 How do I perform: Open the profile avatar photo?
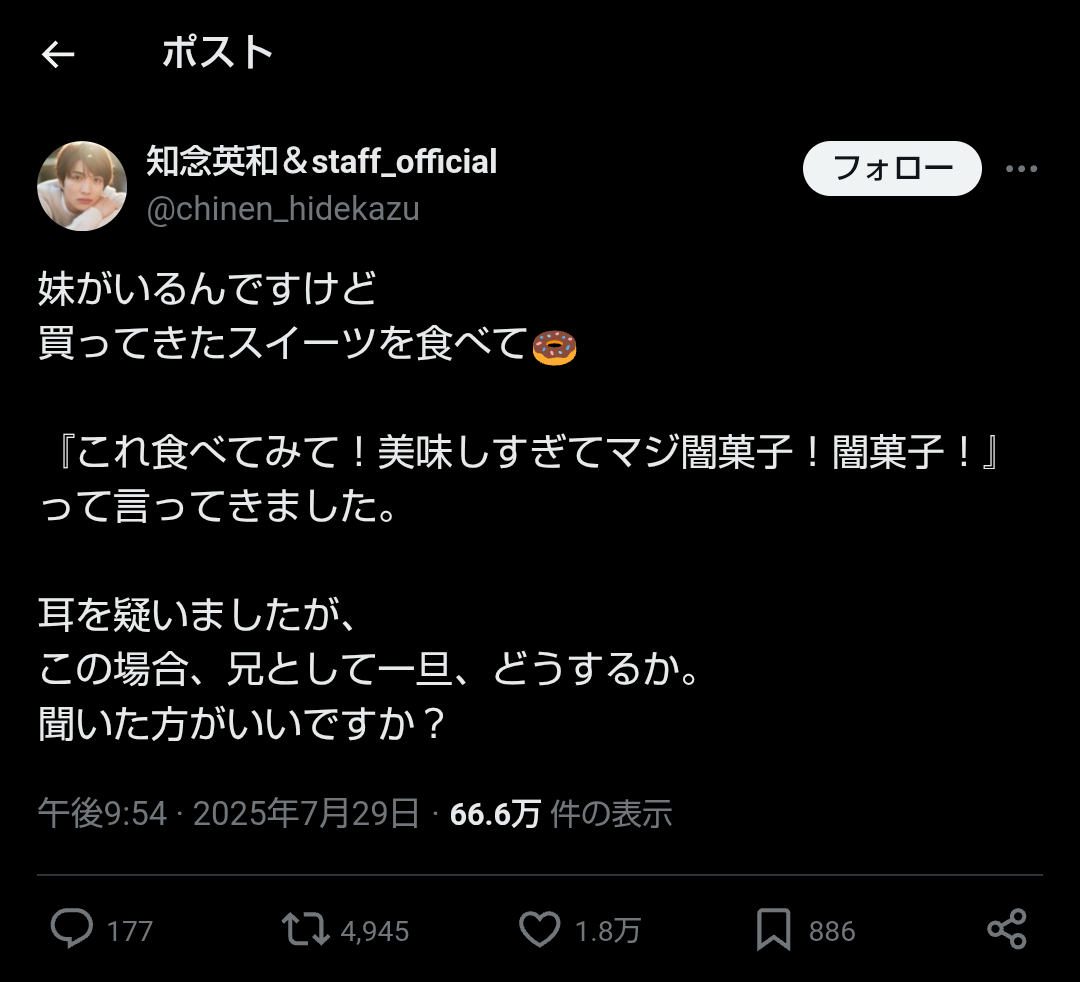82,186
